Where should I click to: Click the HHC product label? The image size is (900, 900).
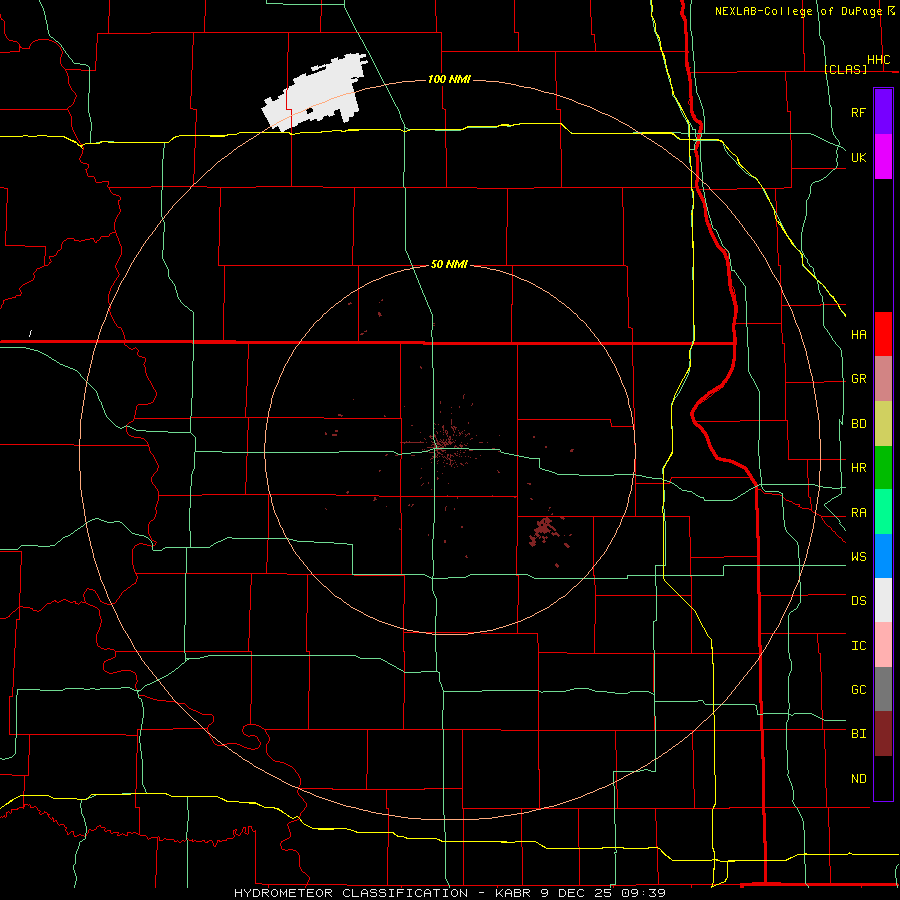point(878,60)
